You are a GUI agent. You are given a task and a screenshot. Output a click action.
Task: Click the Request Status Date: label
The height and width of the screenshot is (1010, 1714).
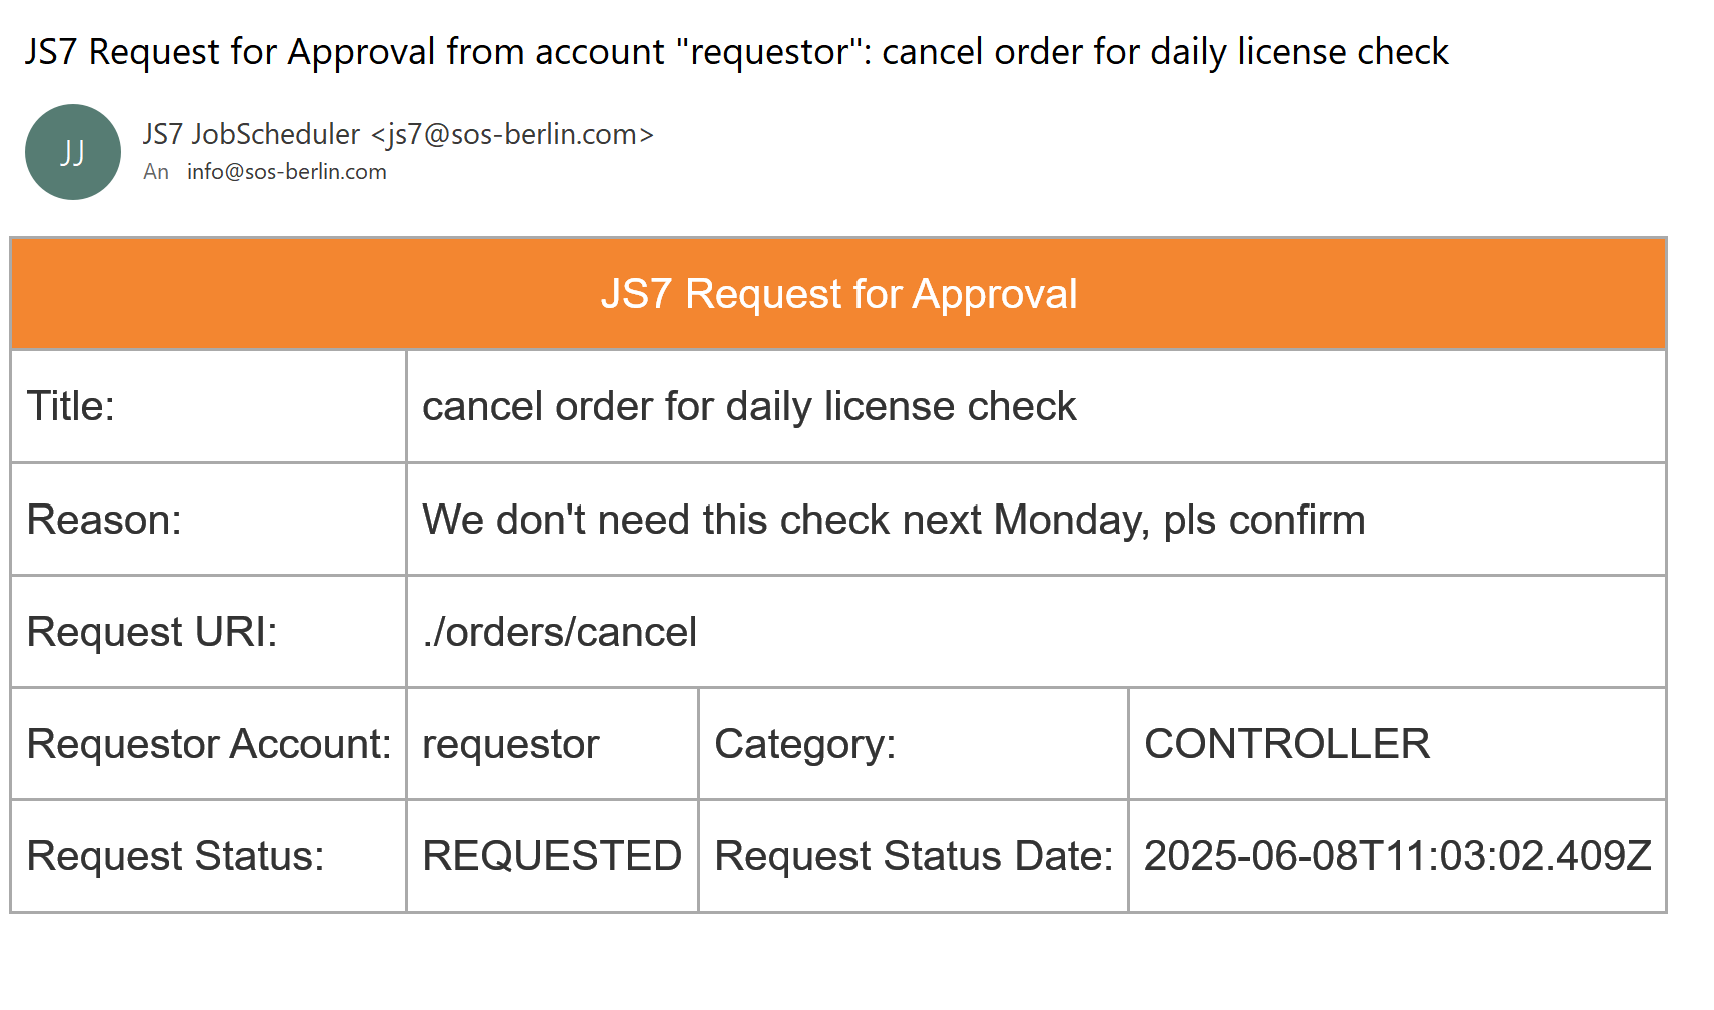(913, 856)
